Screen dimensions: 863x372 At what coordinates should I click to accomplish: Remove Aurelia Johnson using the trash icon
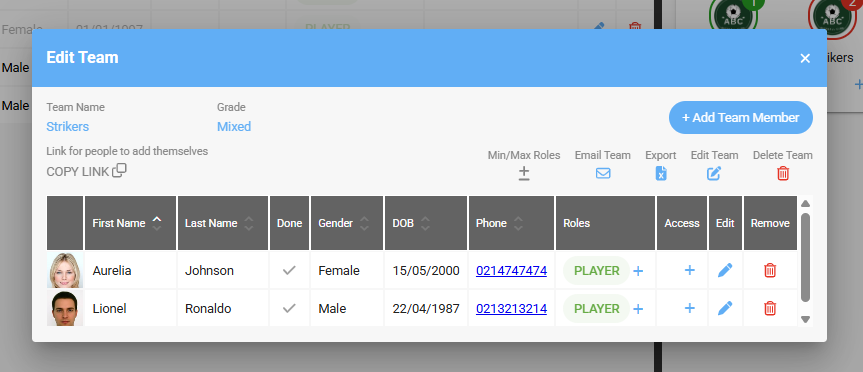pos(770,270)
